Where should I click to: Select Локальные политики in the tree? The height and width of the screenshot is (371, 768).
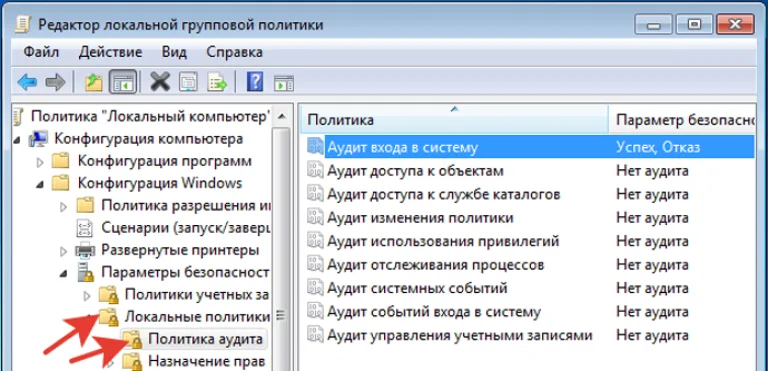197,317
